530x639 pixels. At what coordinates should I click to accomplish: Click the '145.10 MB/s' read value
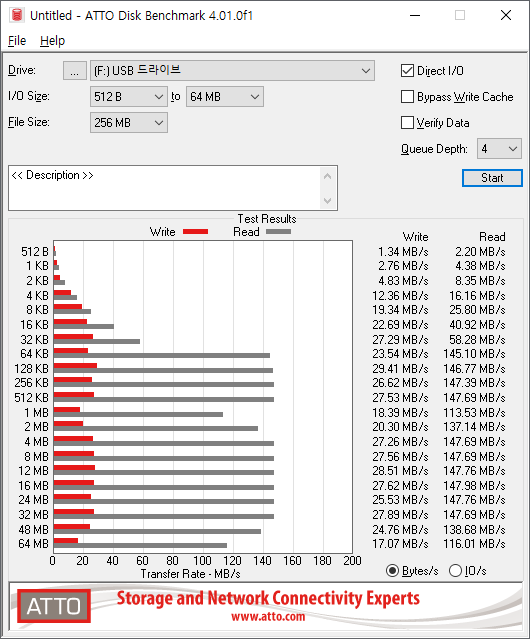coord(474,353)
